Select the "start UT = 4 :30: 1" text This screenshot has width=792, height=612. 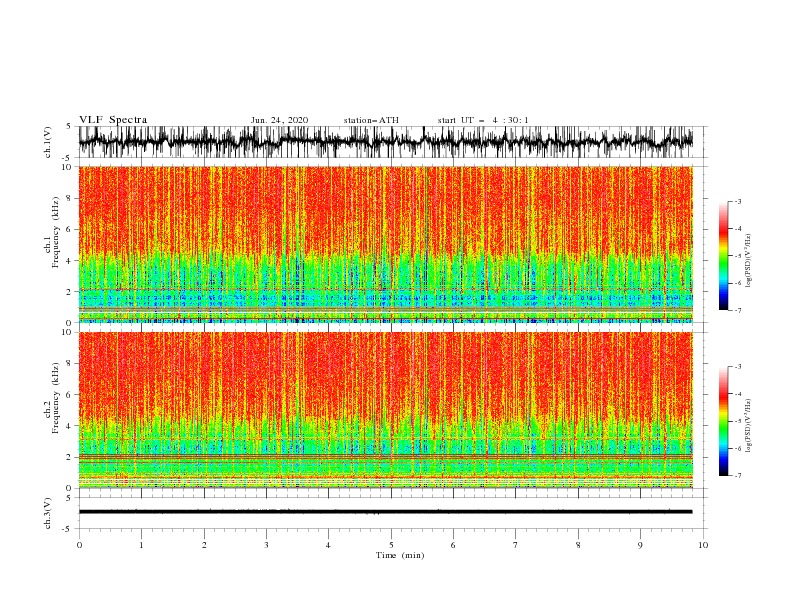pyautogui.click(x=483, y=120)
